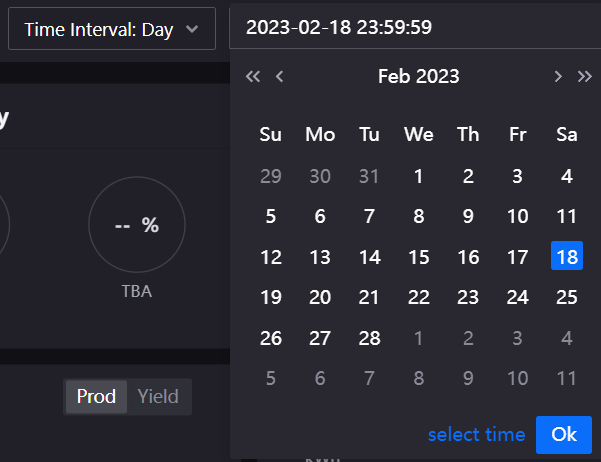This screenshot has width=601, height=462.
Task: Jump to next year with double-right arrow
Action: click(585, 76)
